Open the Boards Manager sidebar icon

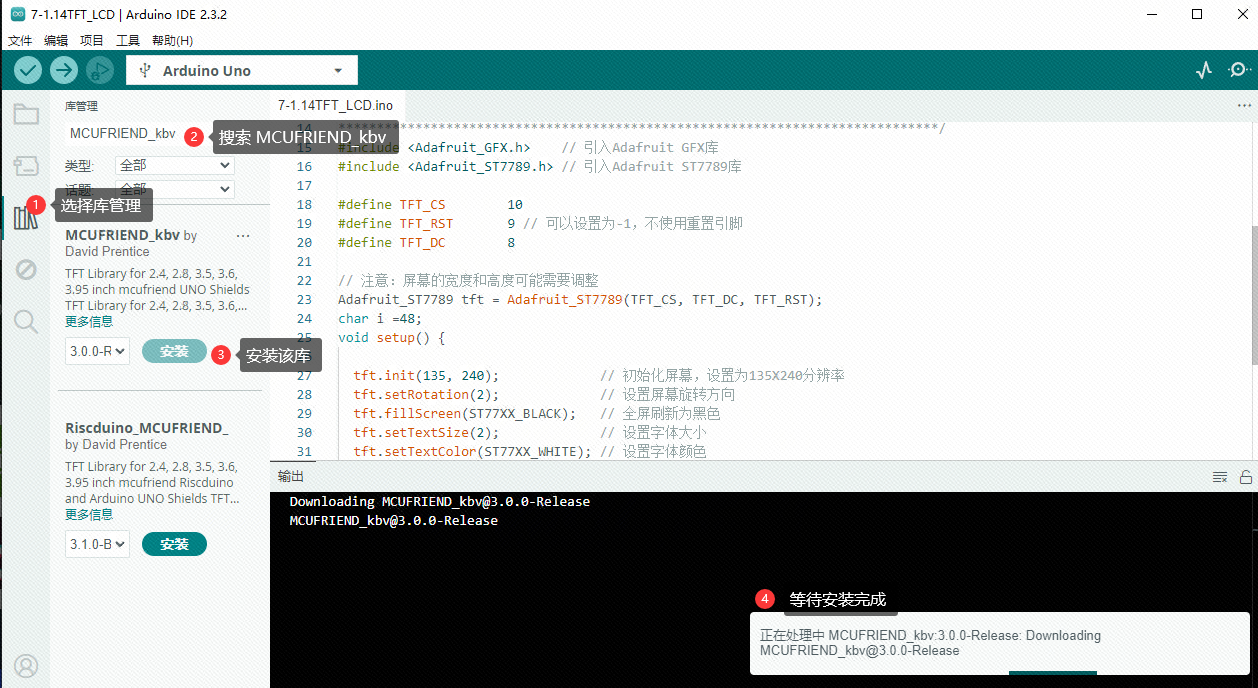[x=26, y=166]
